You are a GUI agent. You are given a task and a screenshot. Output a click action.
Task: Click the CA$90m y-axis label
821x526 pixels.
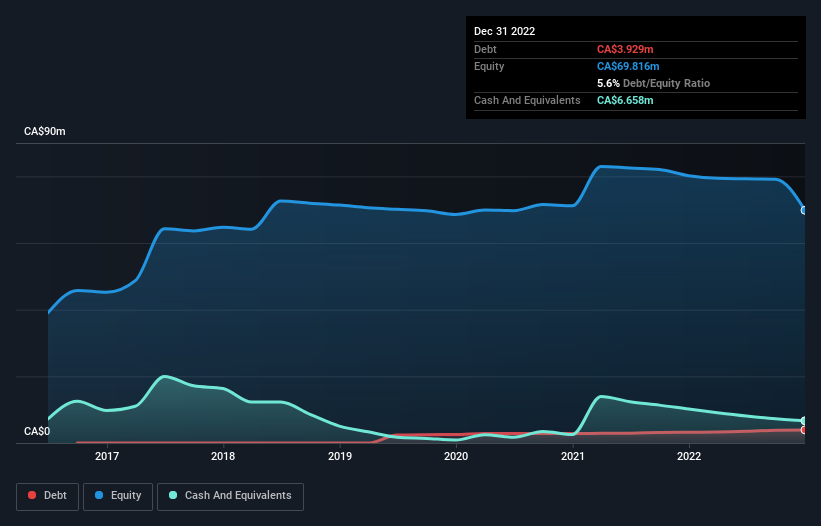coord(45,131)
